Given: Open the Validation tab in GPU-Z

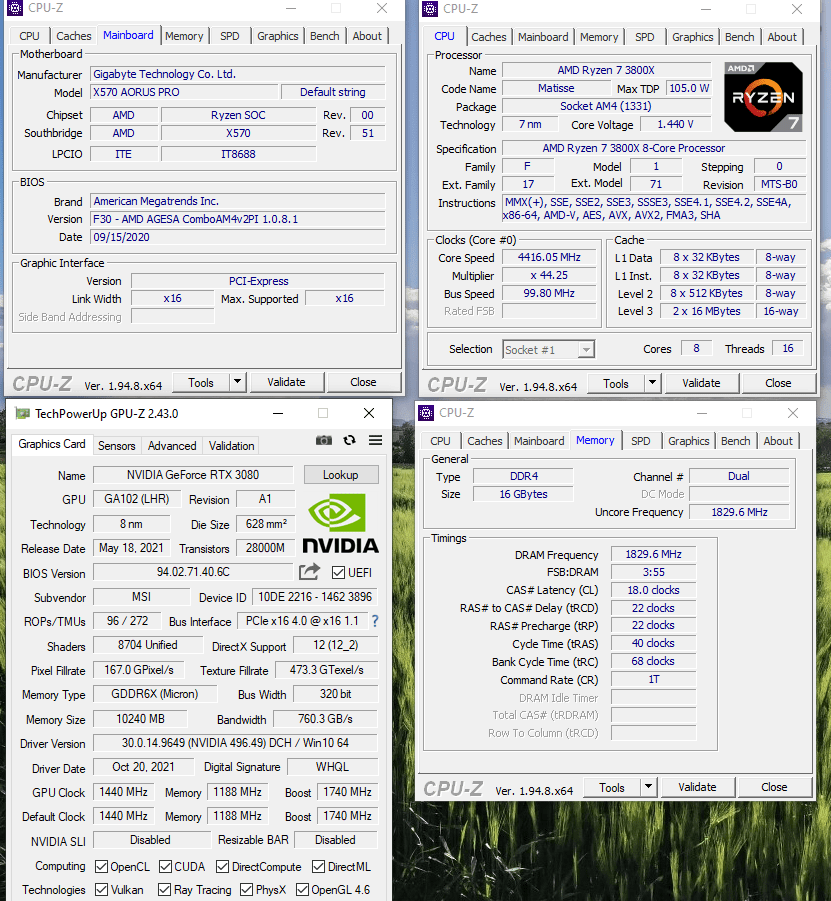Looking at the screenshot, I should 232,445.
